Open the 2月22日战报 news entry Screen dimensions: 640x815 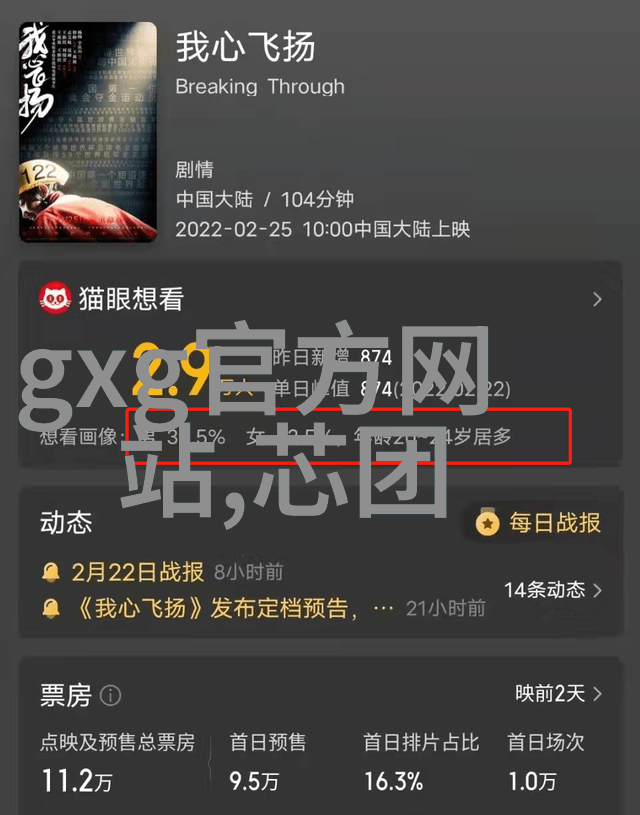138,572
